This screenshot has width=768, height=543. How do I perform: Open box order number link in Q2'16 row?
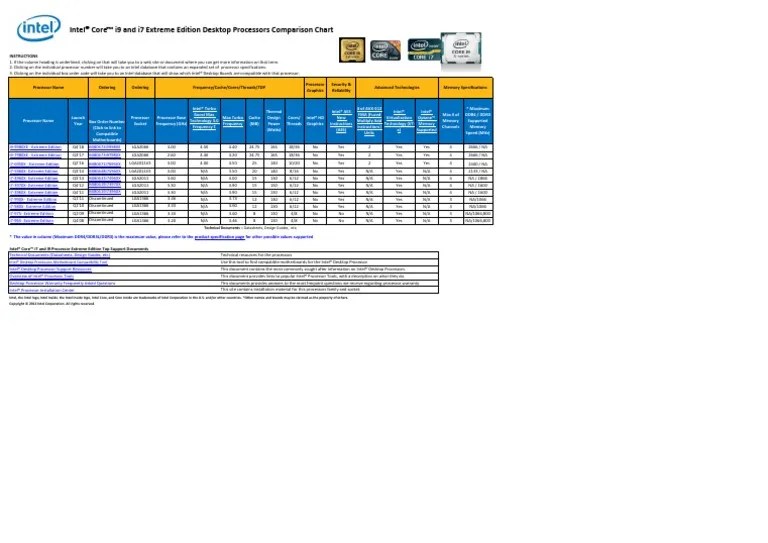105,164
